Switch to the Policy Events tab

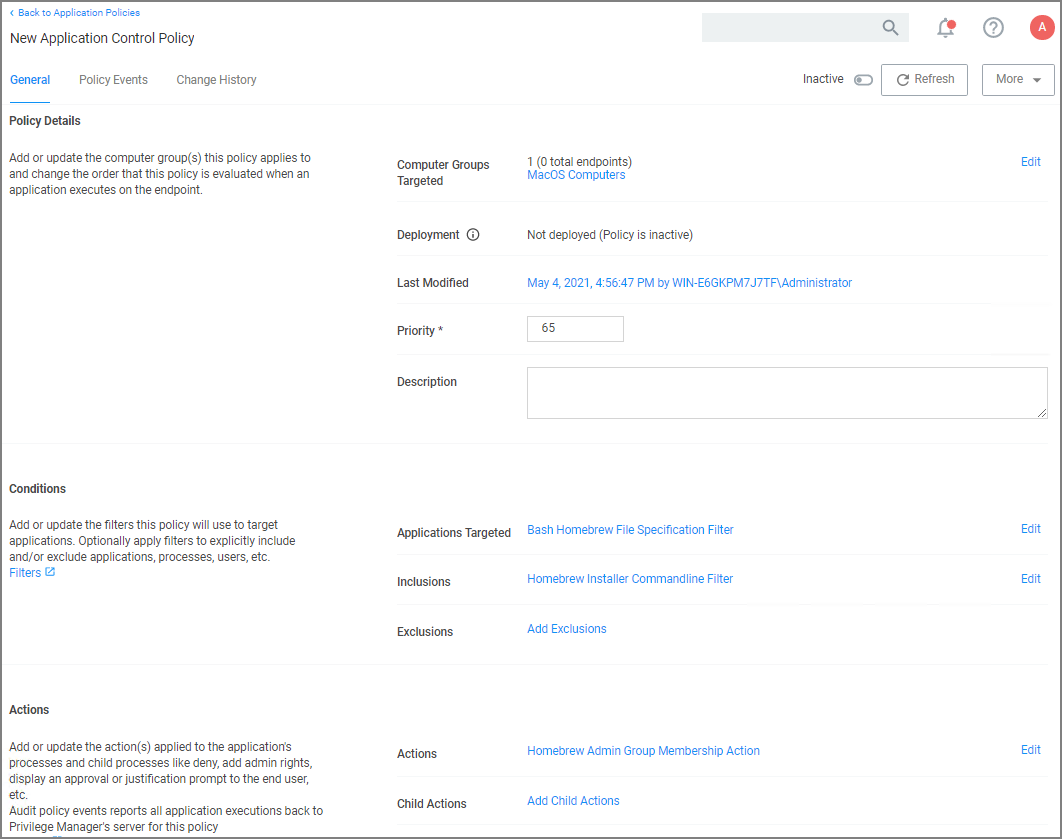coord(113,80)
